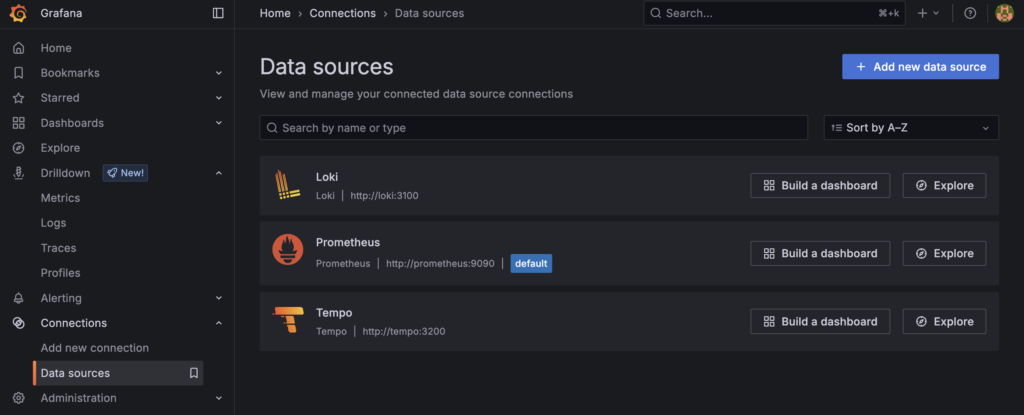This screenshot has width=1024, height=415.
Task: Click the Explore compass icon in sidebar
Action: (x=18, y=148)
